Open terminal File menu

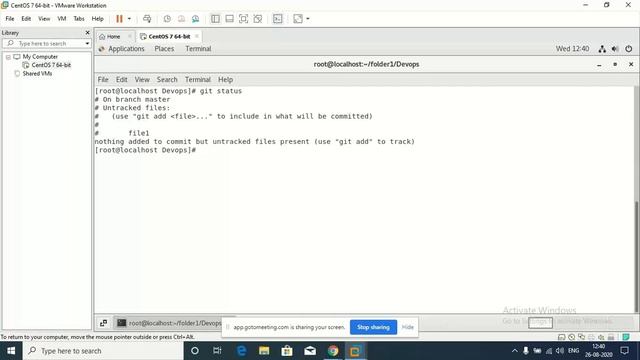pos(103,80)
